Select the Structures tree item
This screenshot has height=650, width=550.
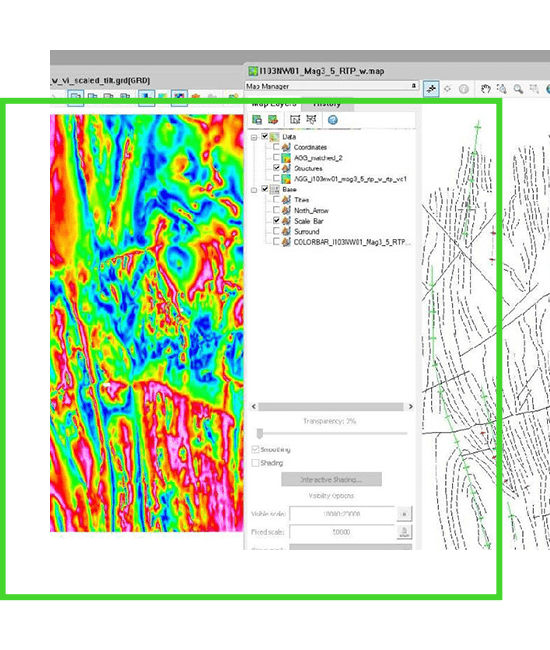(x=308, y=168)
